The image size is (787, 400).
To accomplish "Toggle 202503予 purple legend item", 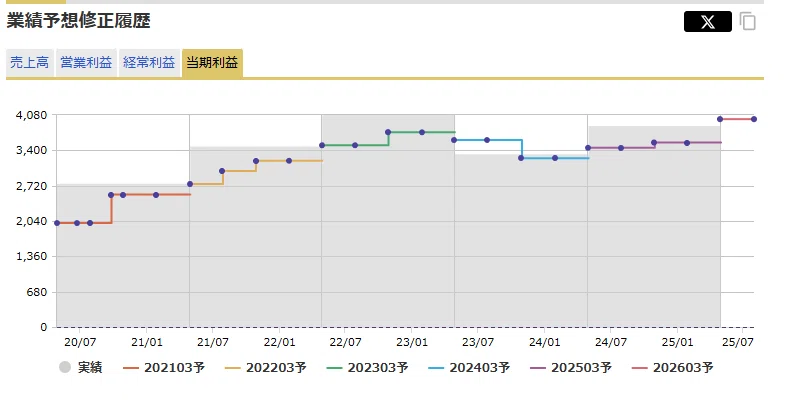I will point(571,368).
